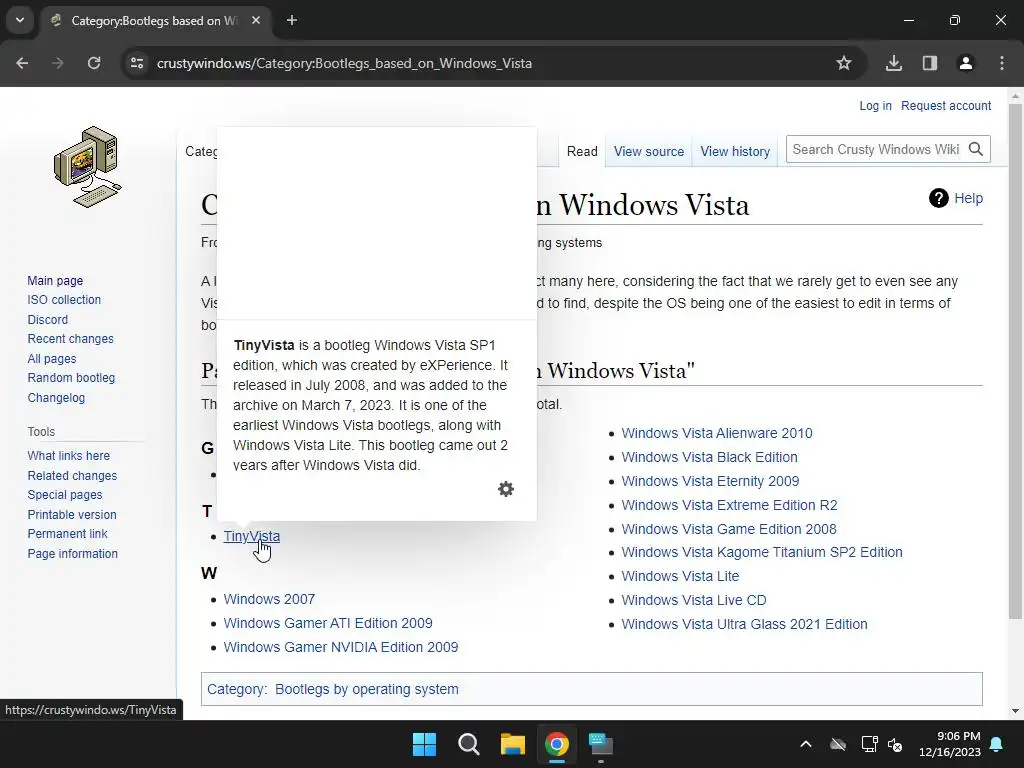The image size is (1024, 768).
Task: Open Windows Vista Kagome Titanium SP2 Edition
Action: pos(761,552)
